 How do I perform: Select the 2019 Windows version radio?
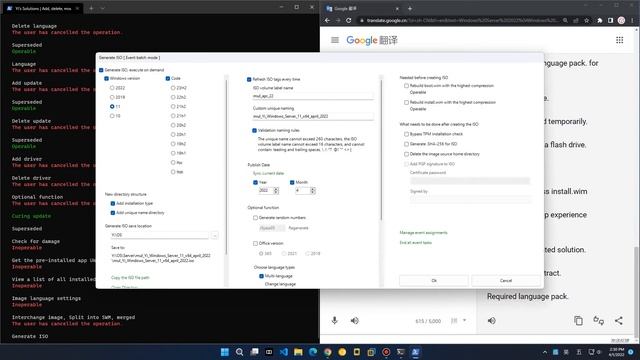pos(112,97)
